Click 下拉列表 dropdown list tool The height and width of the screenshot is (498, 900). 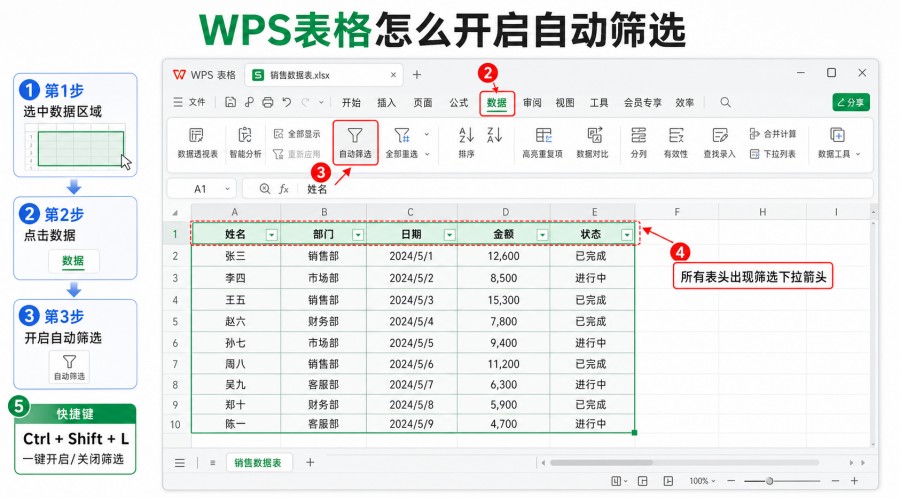tap(773, 154)
